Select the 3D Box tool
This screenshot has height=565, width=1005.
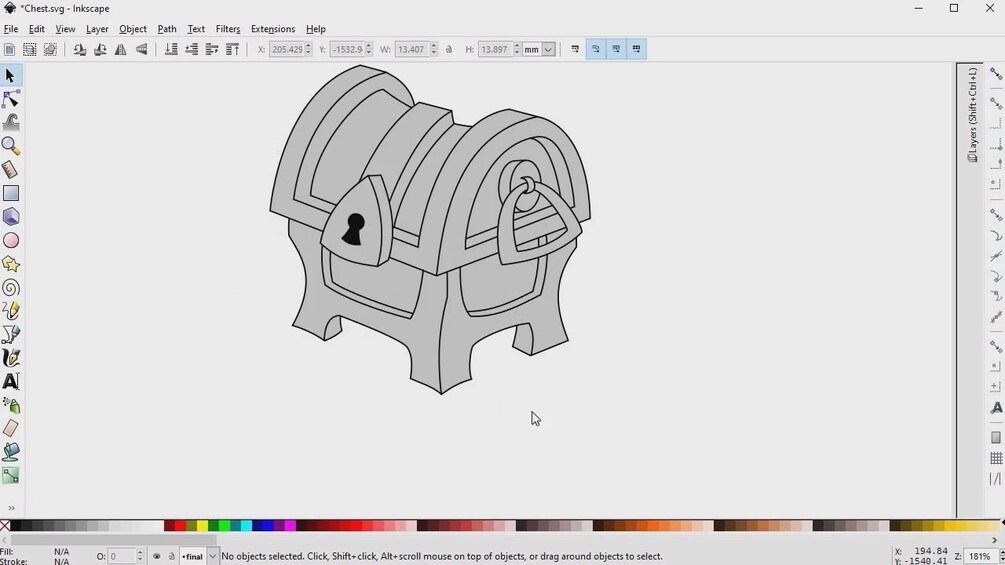point(10,217)
